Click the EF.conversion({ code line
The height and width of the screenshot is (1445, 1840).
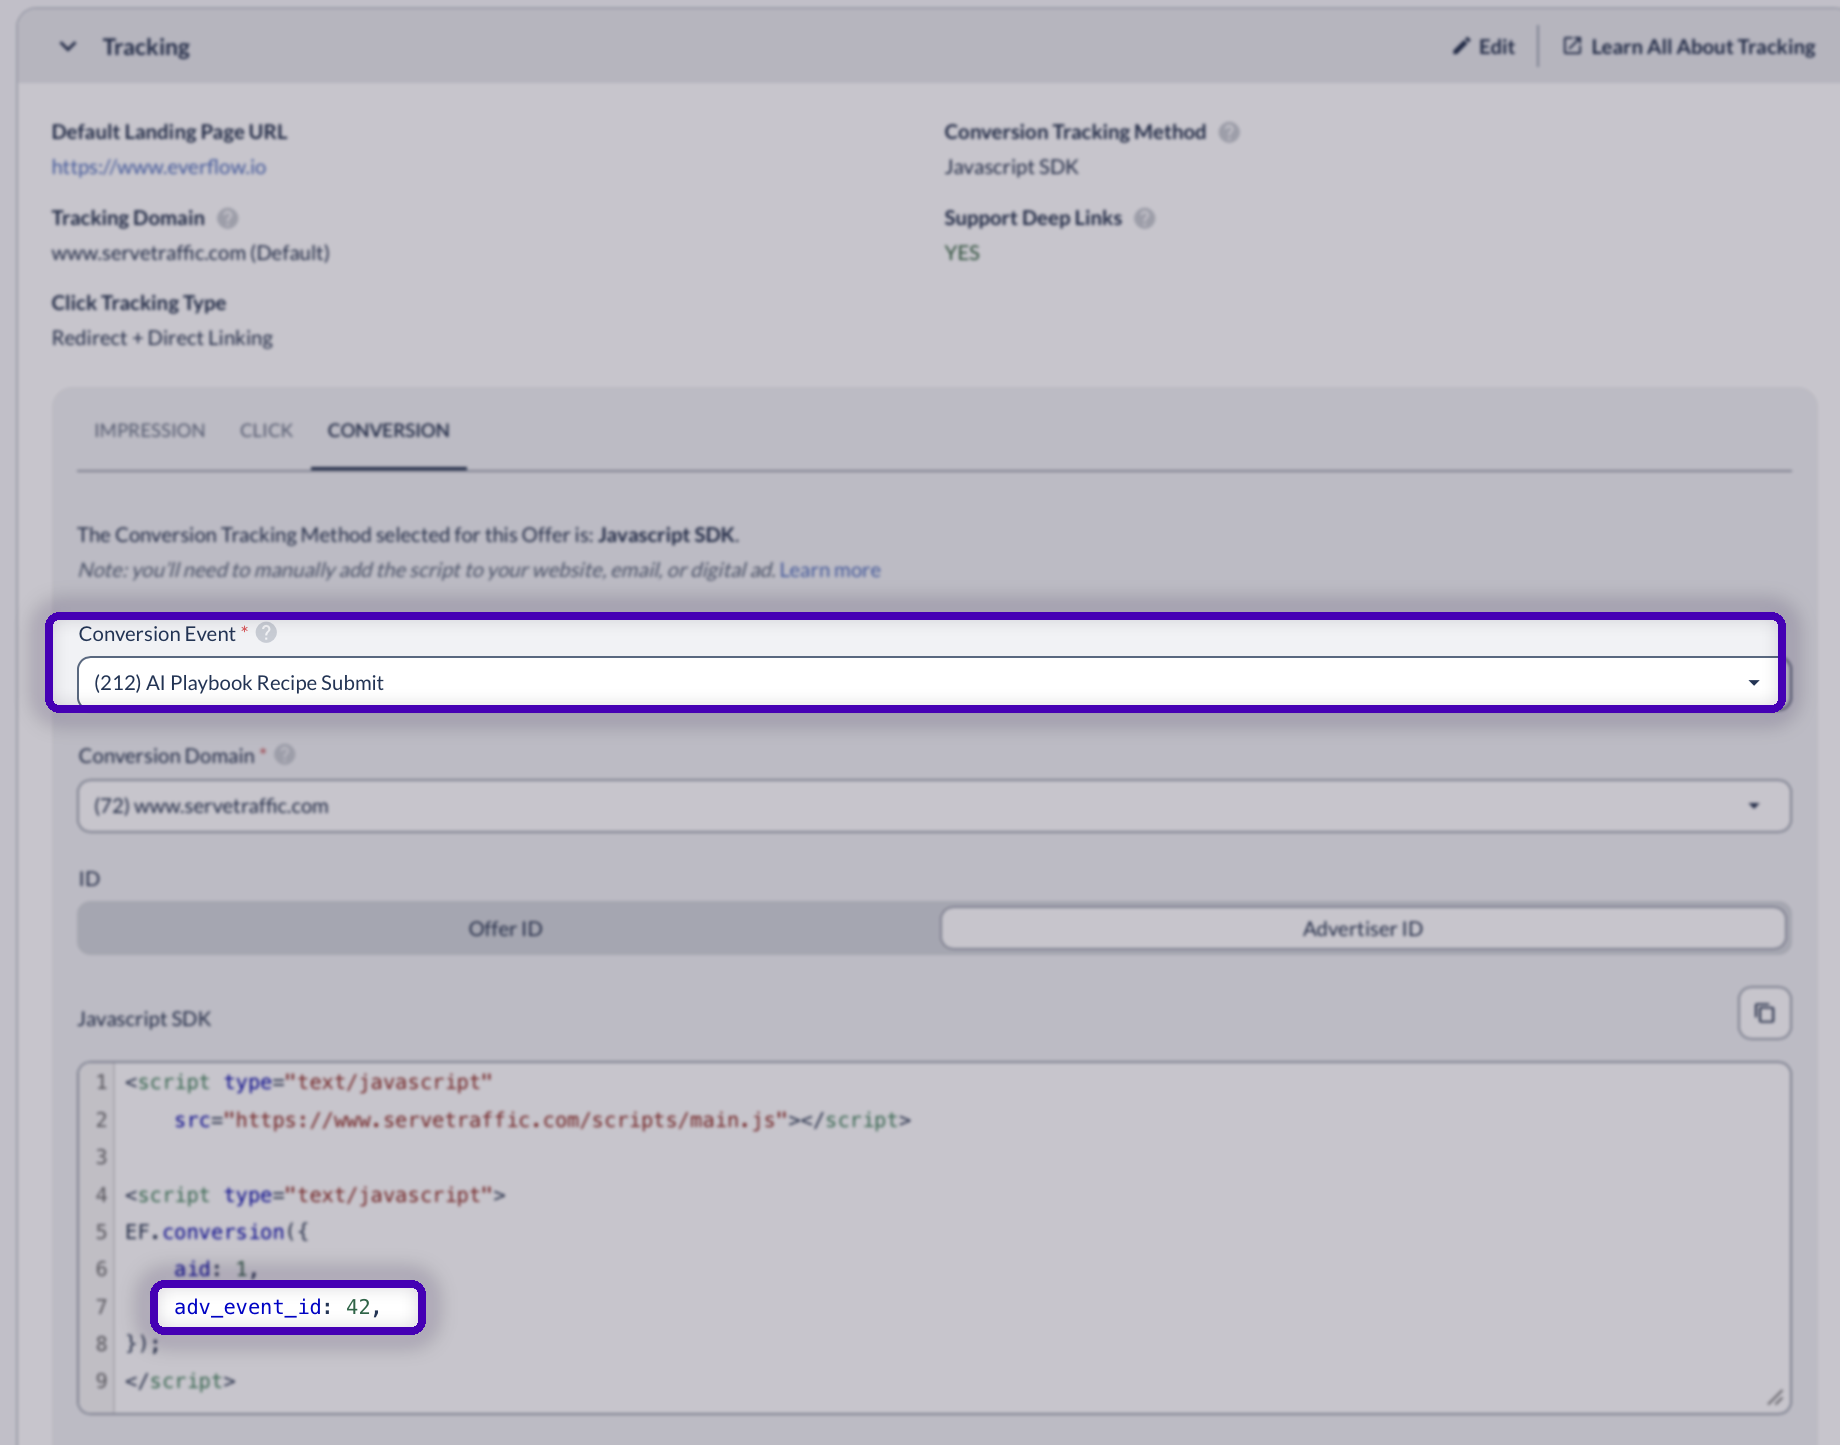(x=217, y=1232)
